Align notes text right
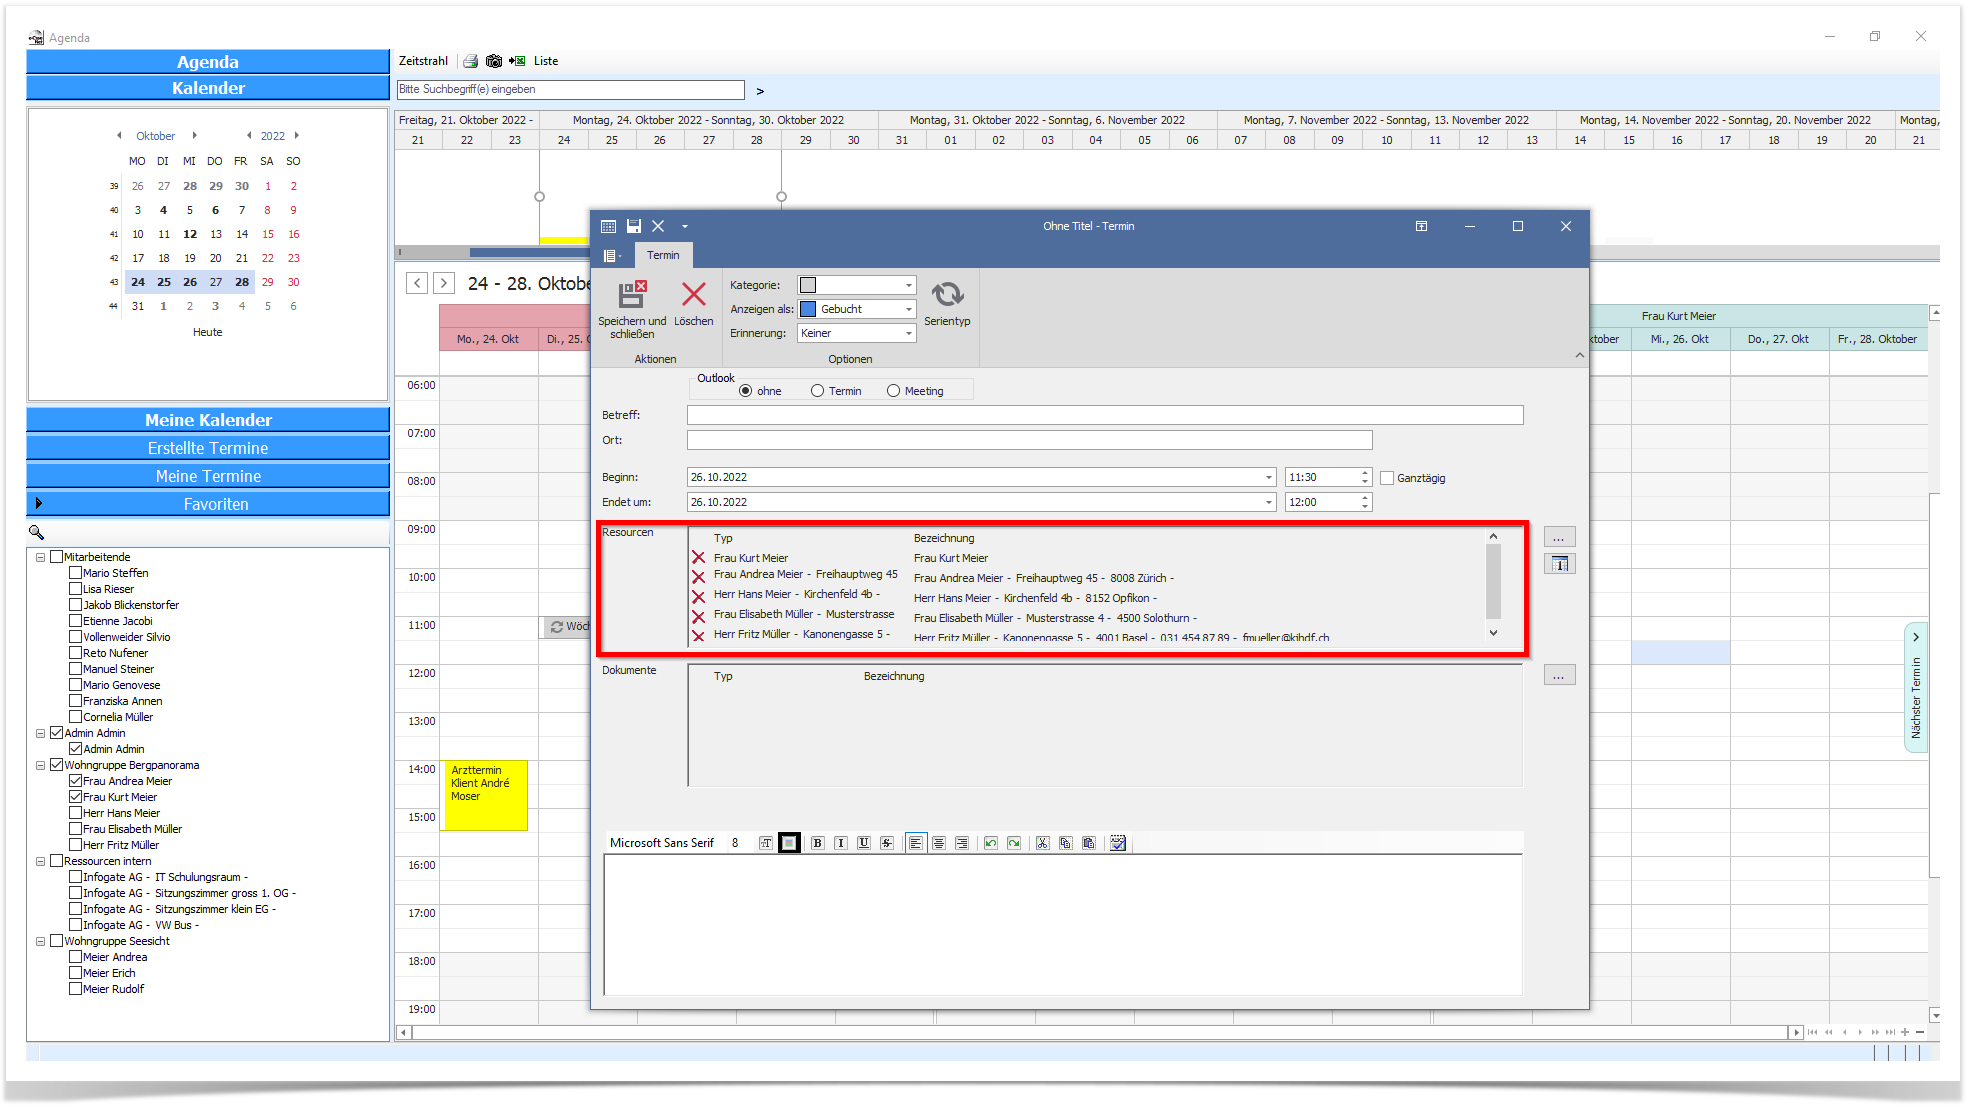1974x1110 pixels. [x=961, y=843]
